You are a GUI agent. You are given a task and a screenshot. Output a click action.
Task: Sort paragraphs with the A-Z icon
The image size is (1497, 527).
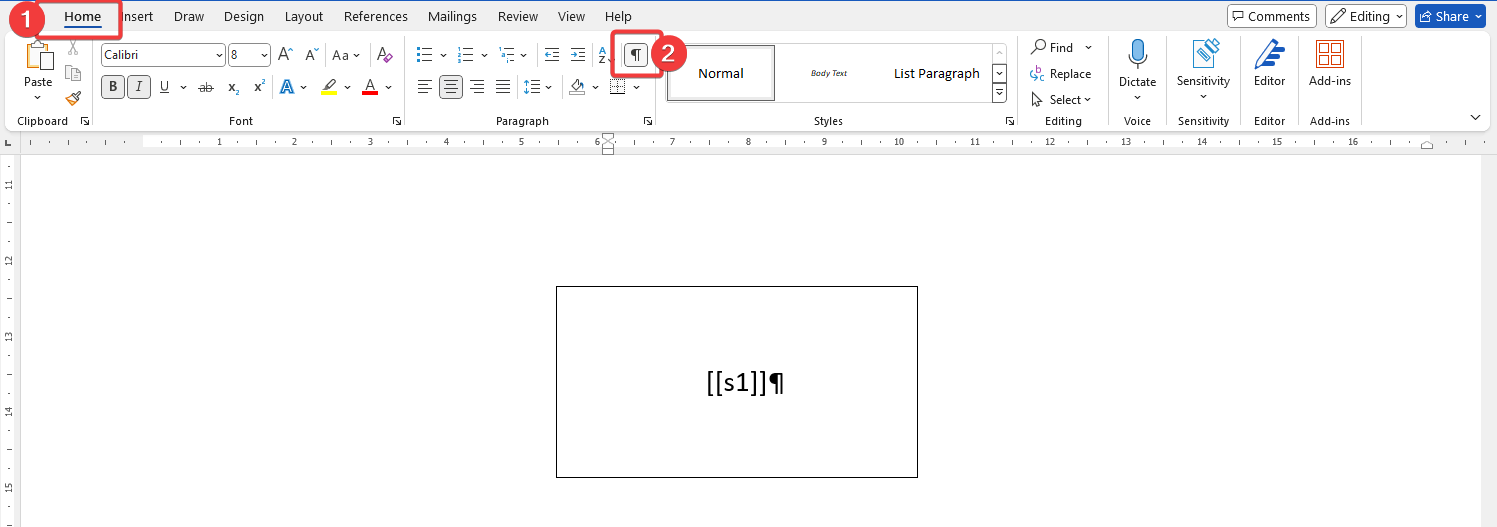point(604,55)
